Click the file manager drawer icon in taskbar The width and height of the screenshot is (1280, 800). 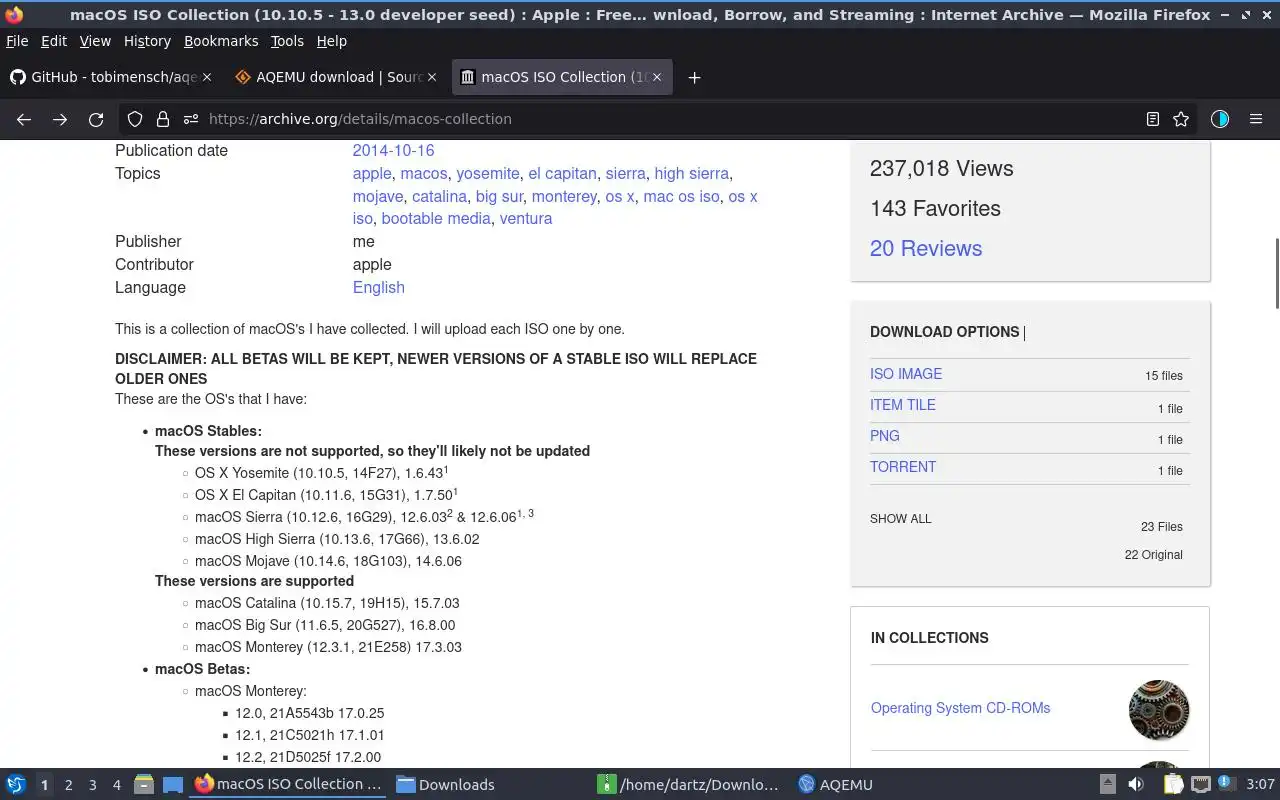pyautogui.click(x=143, y=784)
